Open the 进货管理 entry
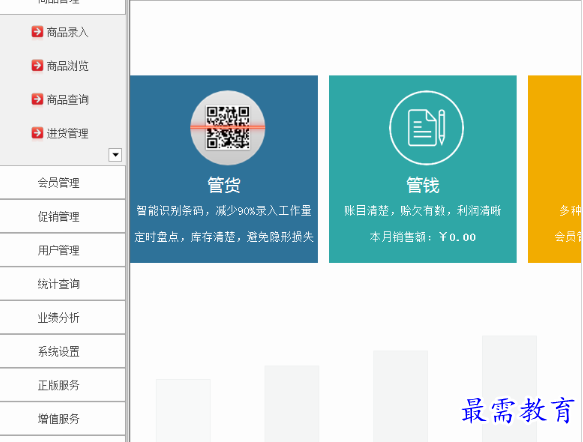This screenshot has height=442, width=583. click(x=67, y=133)
